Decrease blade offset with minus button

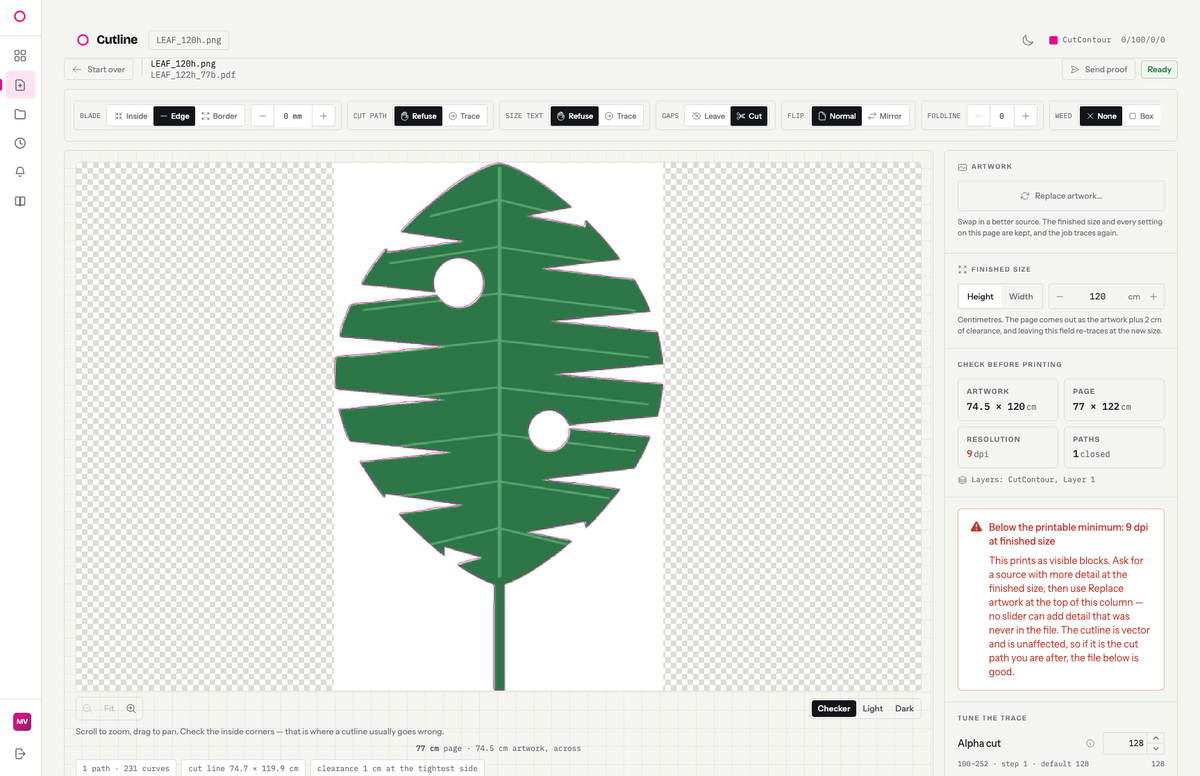click(x=262, y=116)
